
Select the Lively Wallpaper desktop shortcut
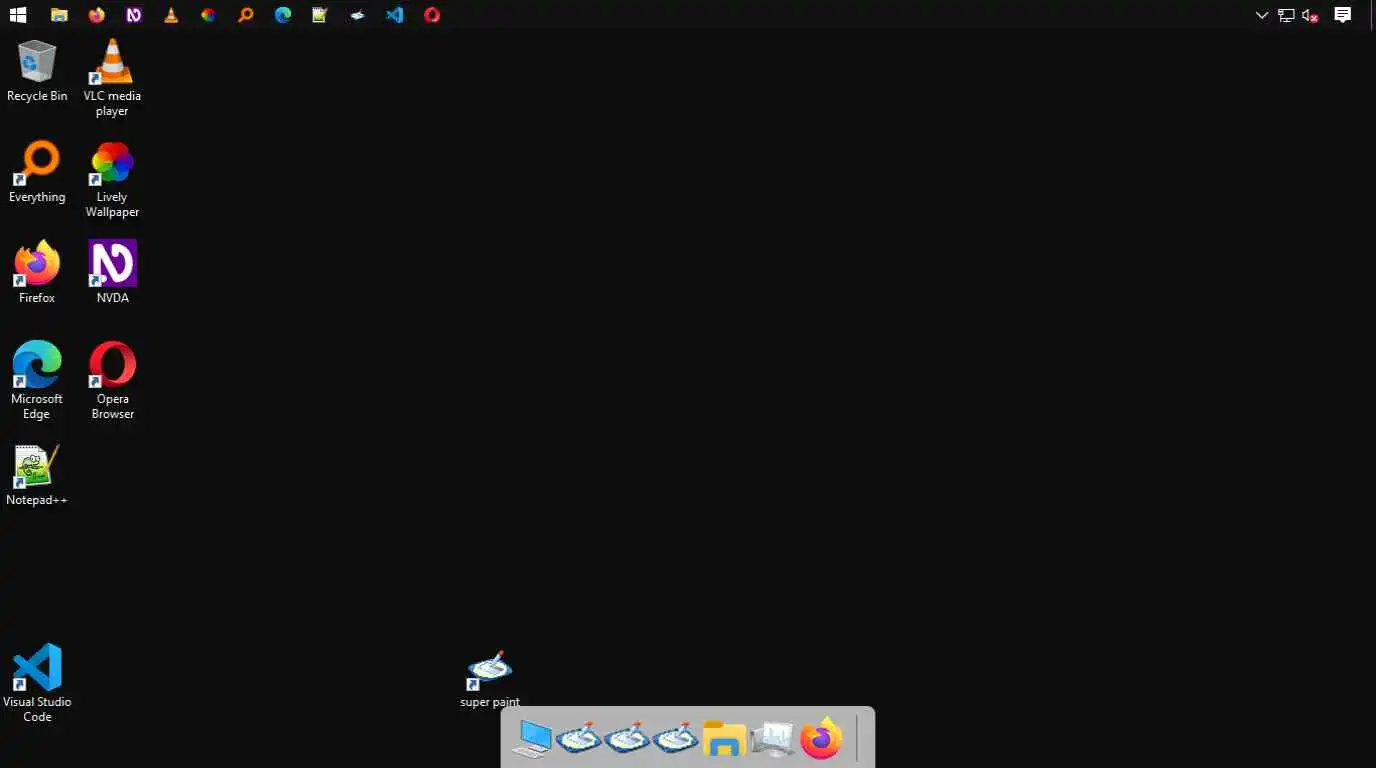112,180
